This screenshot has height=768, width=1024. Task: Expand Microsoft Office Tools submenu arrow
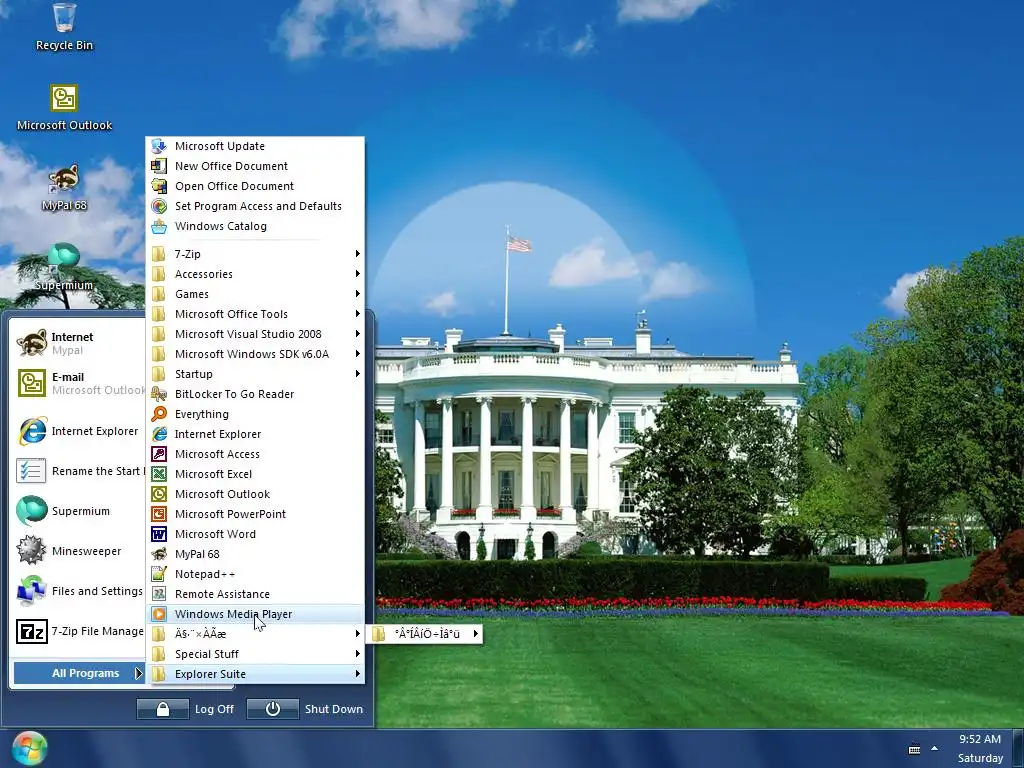click(x=357, y=313)
